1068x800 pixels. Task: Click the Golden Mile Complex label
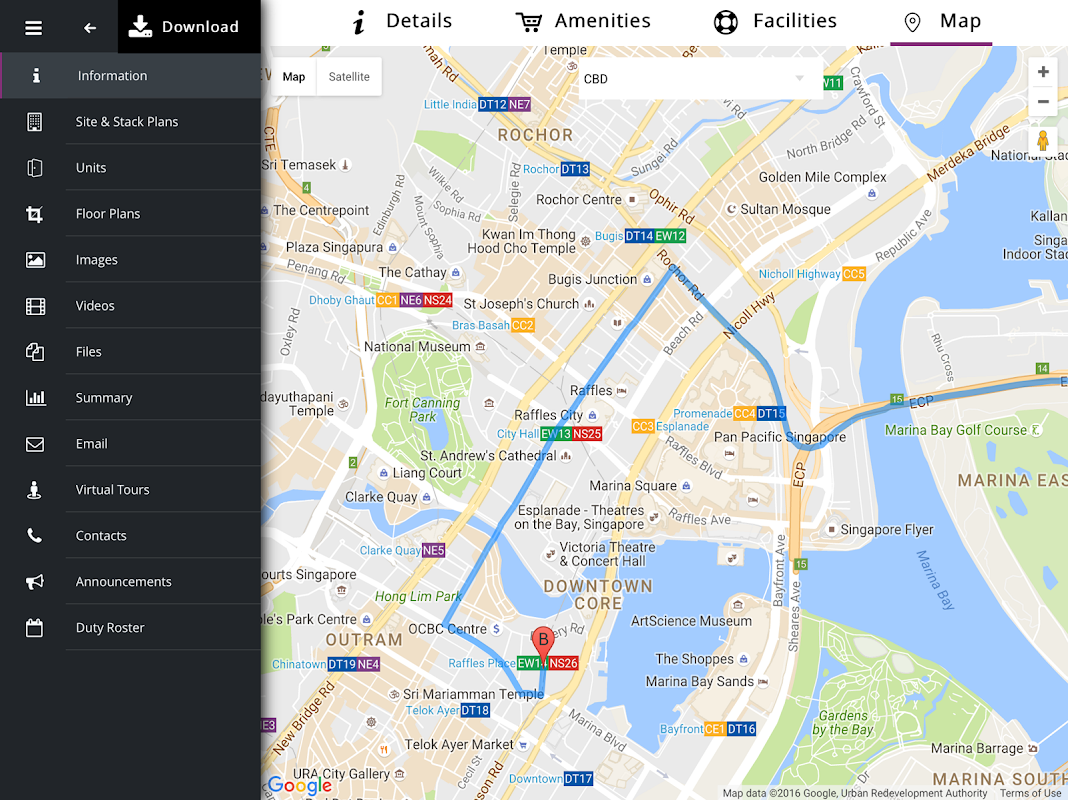823,177
